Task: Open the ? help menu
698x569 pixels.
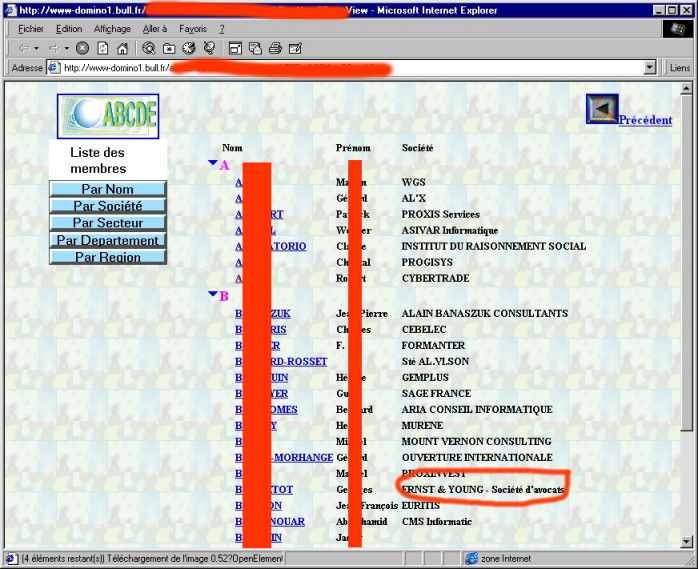Action: (221, 29)
